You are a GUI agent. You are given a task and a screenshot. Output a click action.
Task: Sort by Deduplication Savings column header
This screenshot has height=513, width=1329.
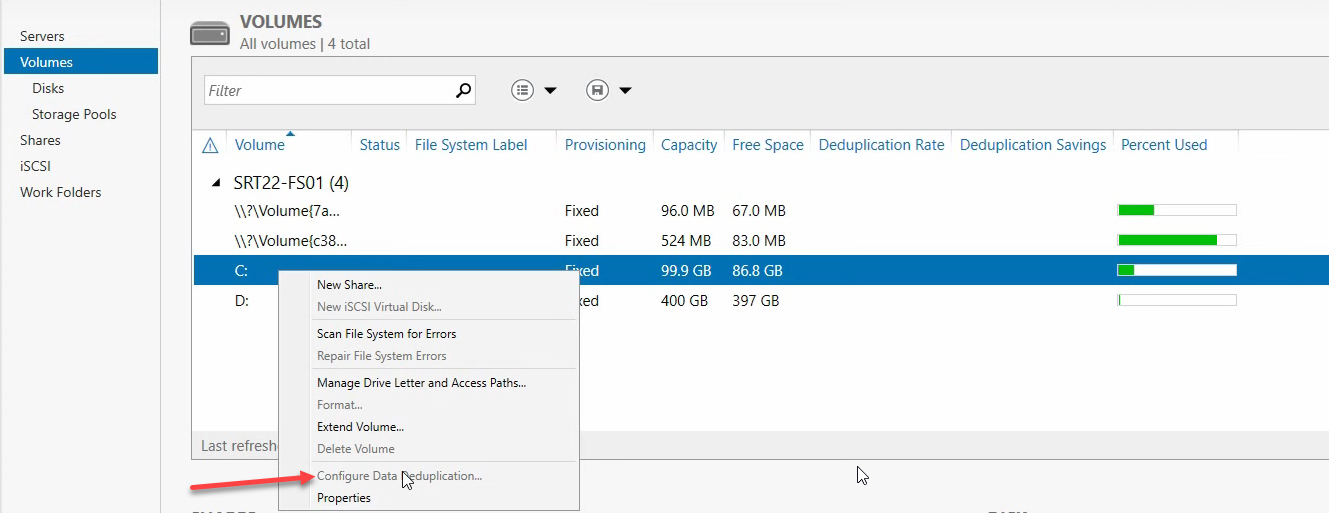click(1033, 145)
